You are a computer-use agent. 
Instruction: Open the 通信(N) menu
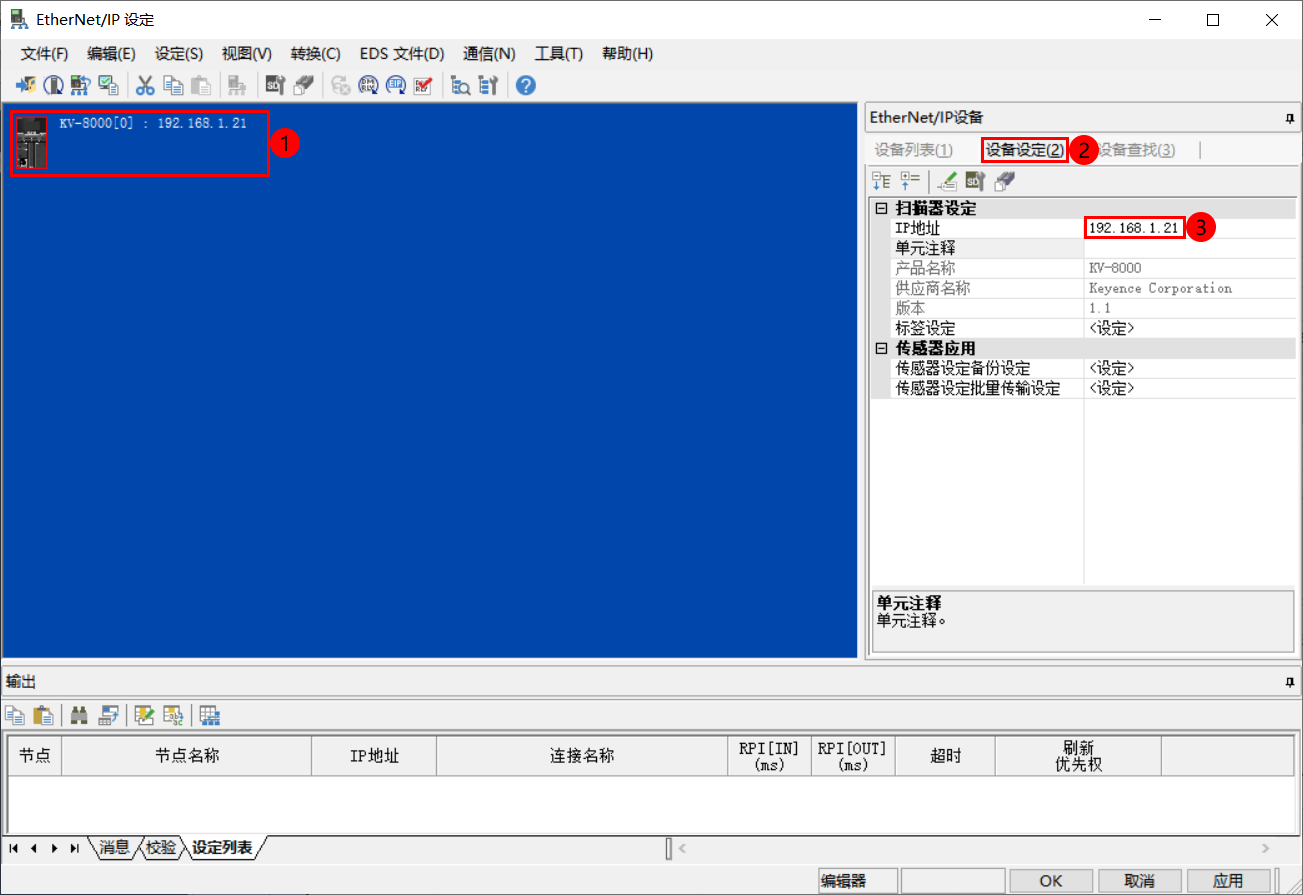click(x=489, y=53)
